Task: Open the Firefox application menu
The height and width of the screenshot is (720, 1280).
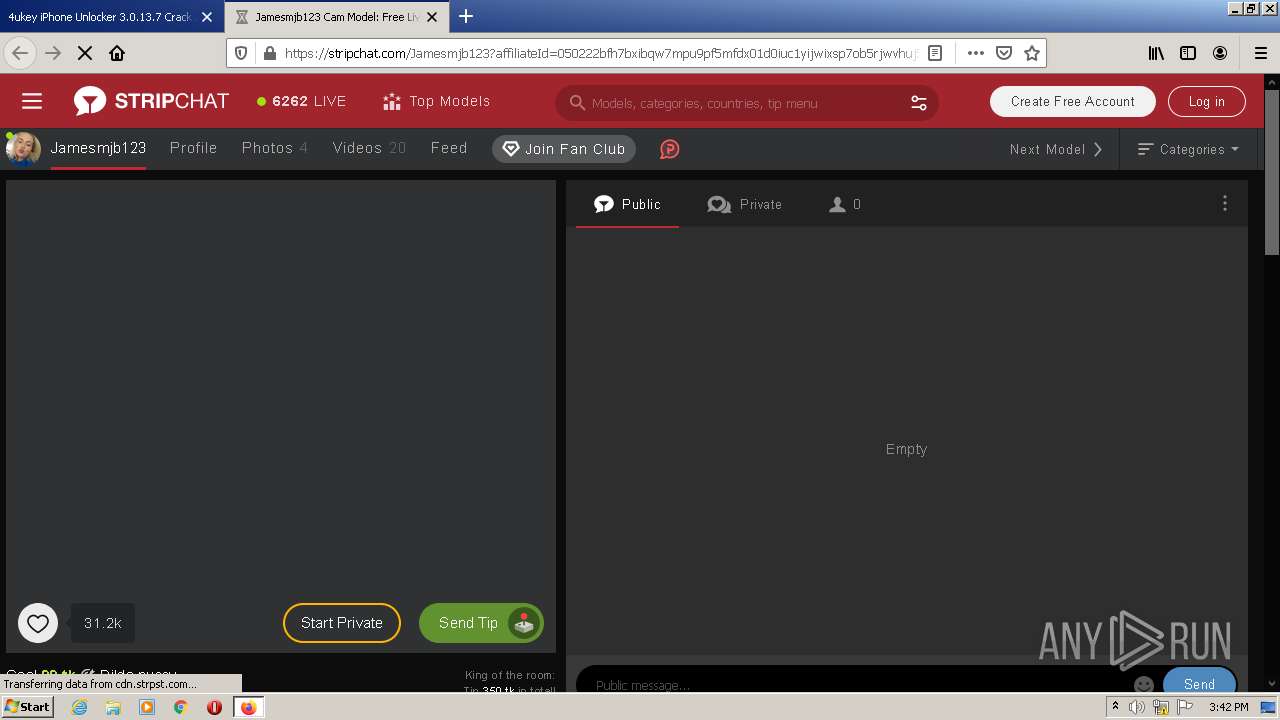Action: pyautogui.click(x=1260, y=53)
